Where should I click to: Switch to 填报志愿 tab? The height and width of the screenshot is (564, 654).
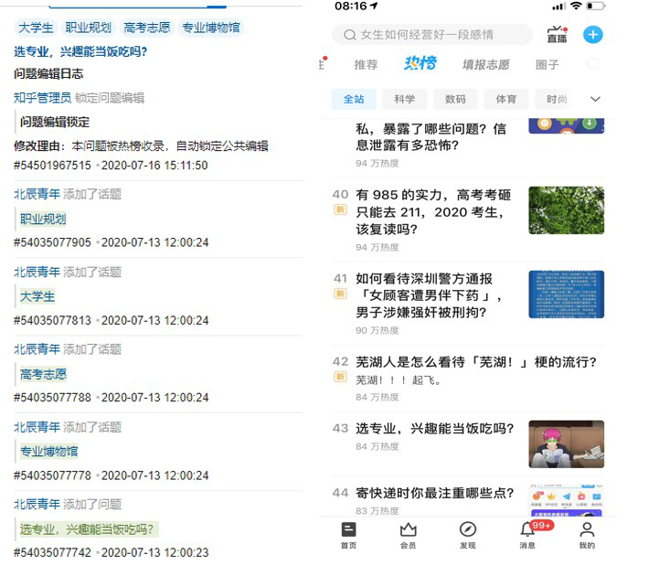pos(486,65)
